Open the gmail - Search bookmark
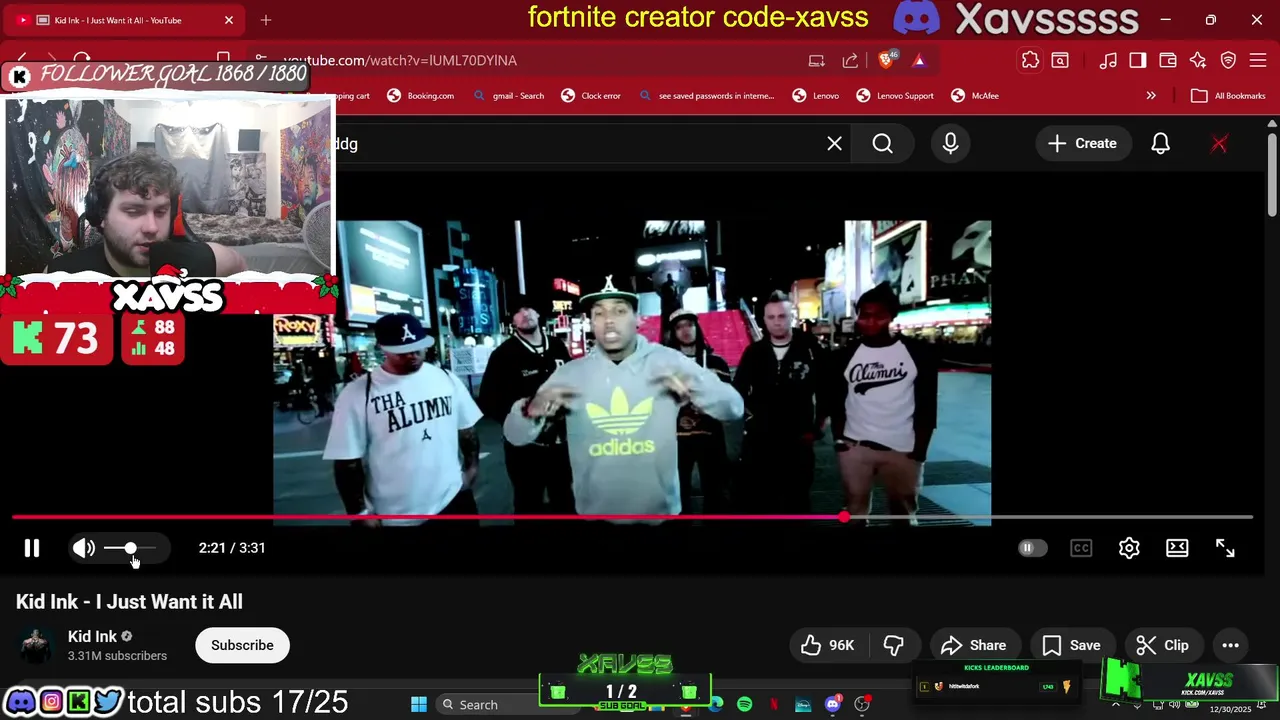 pyautogui.click(x=508, y=96)
